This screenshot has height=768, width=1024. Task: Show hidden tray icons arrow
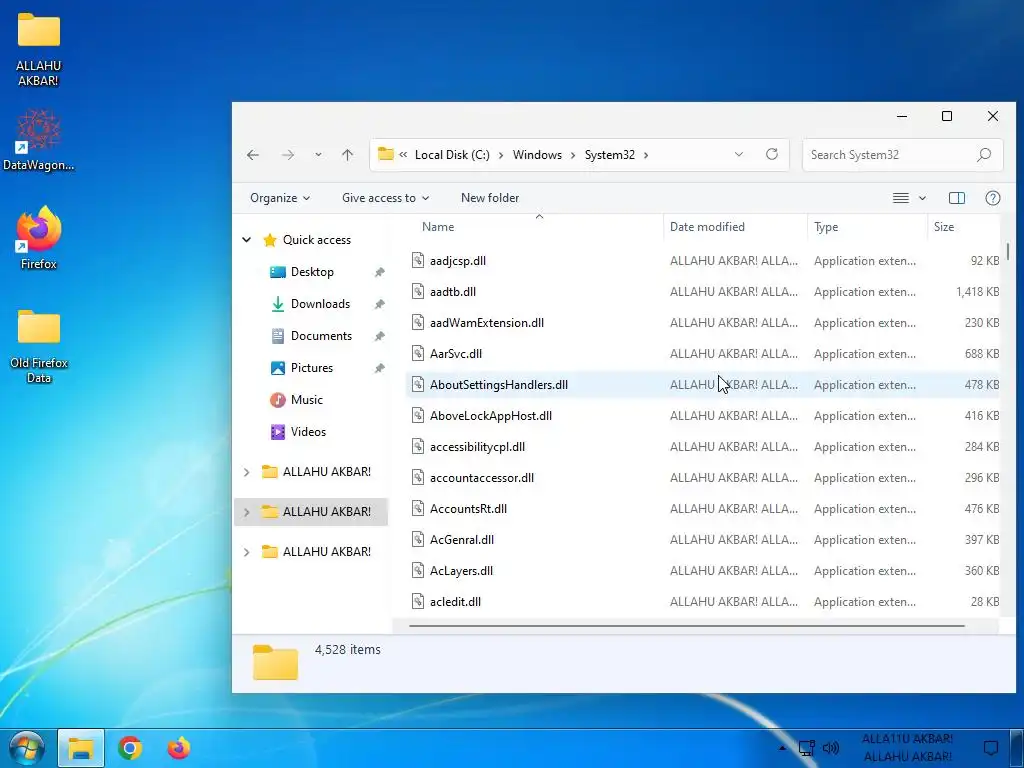point(782,748)
